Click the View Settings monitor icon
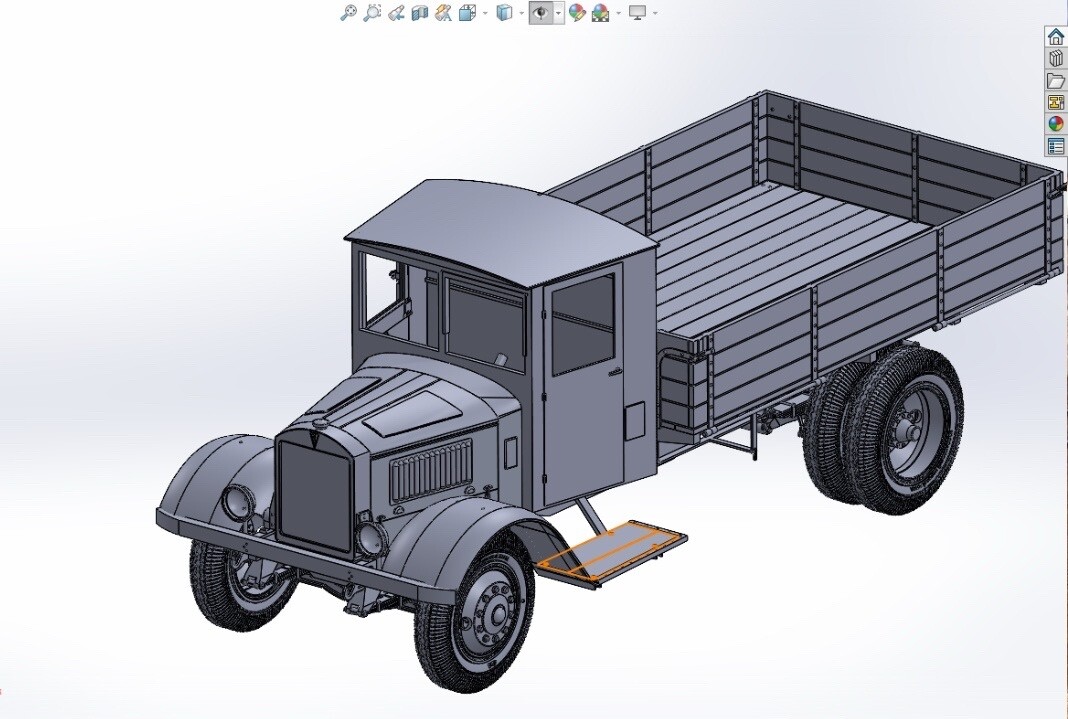Viewport: 1068px width, 719px height. point(638,12)
